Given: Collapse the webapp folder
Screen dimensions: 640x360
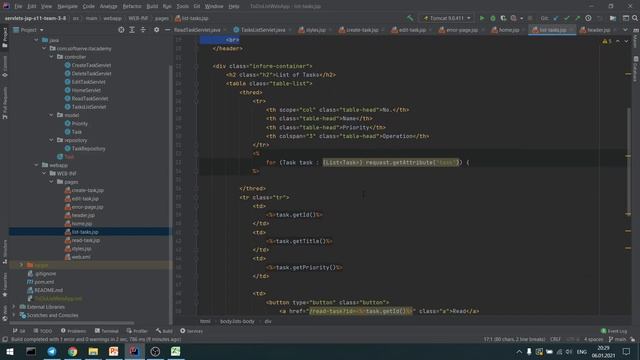Looking at the screenshot, I should click(36, 165).
